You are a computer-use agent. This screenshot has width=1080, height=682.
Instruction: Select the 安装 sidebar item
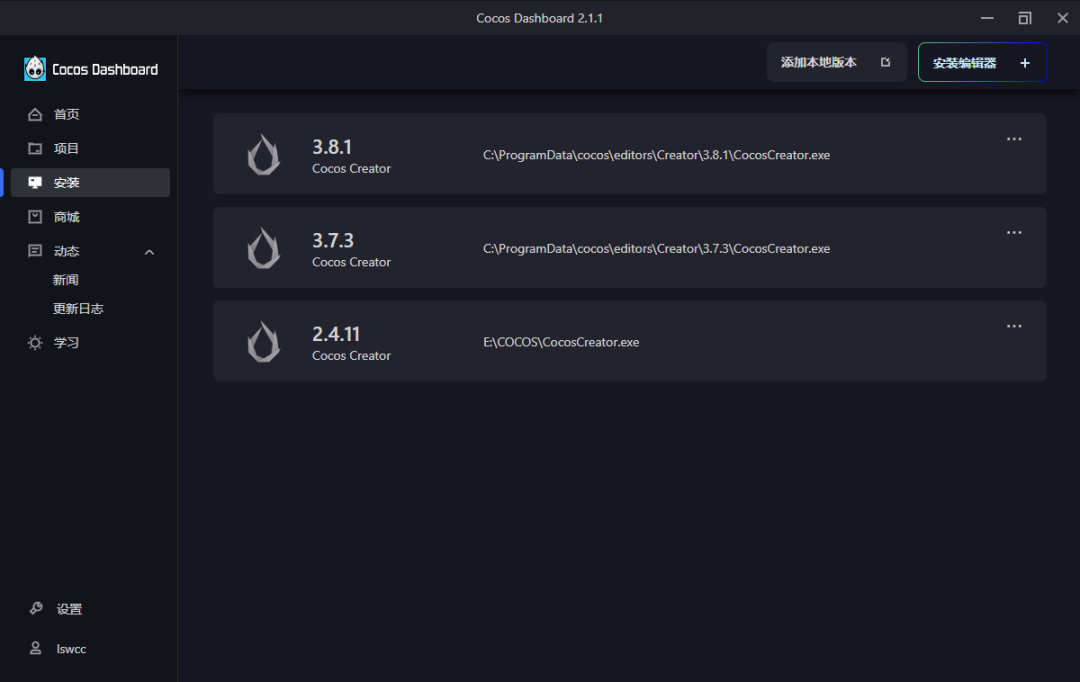[90, 183]
